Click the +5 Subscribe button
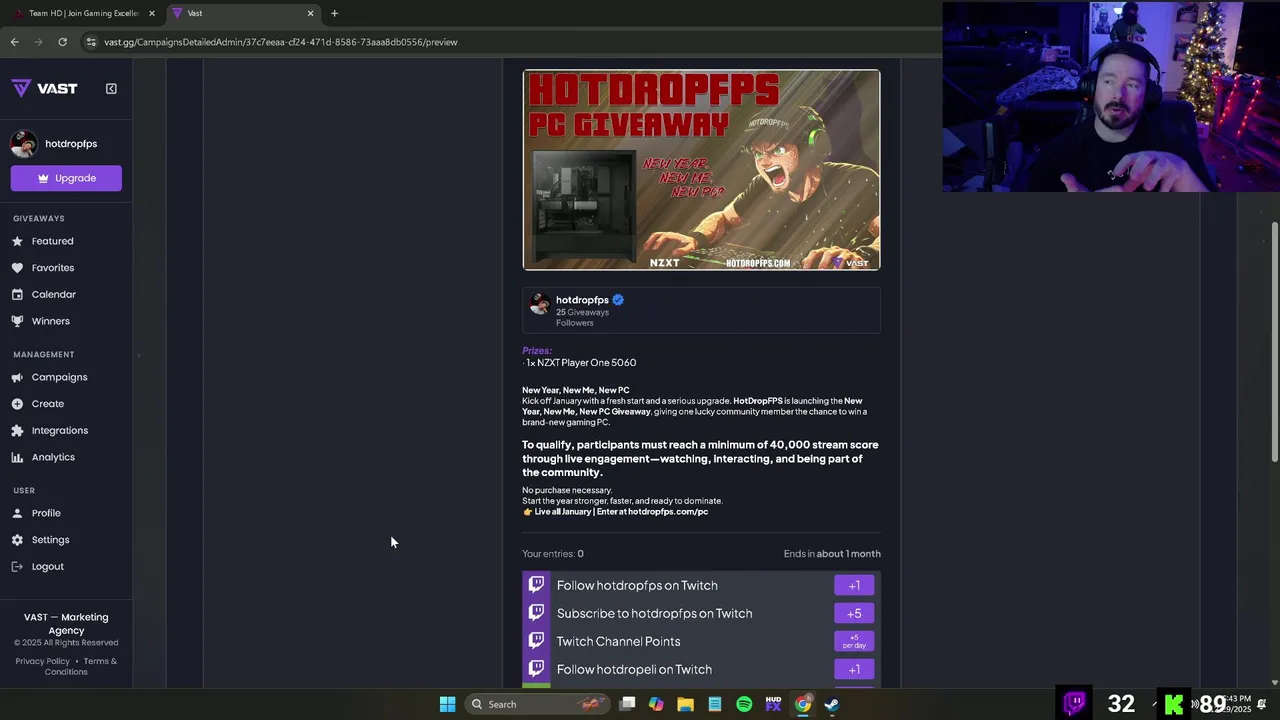 854,613
